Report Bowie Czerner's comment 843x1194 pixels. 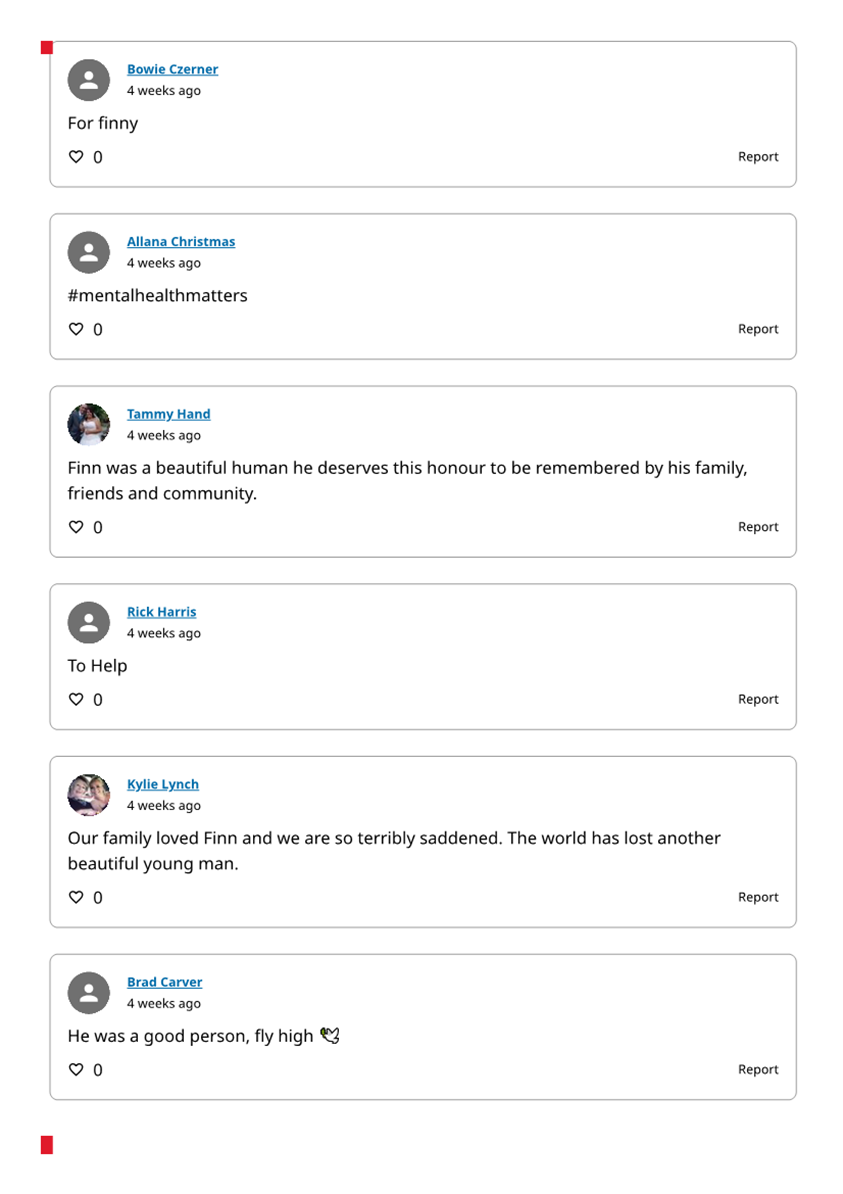point(758,157)
